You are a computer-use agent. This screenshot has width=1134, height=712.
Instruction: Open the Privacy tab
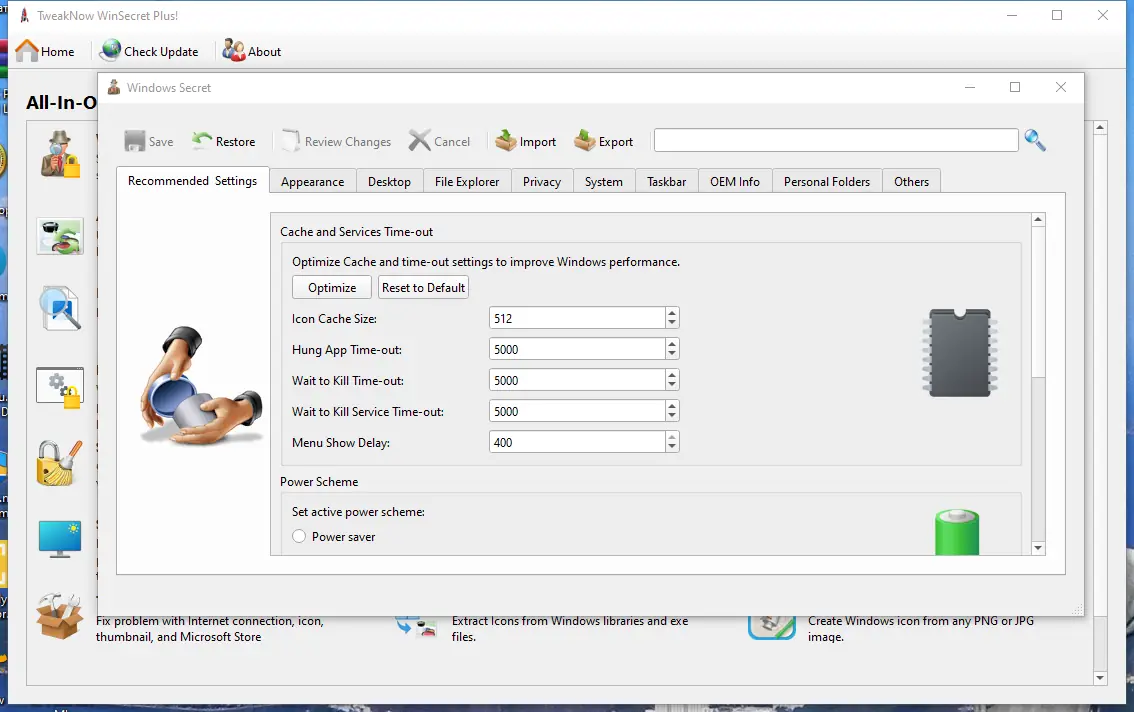point(542,182)
